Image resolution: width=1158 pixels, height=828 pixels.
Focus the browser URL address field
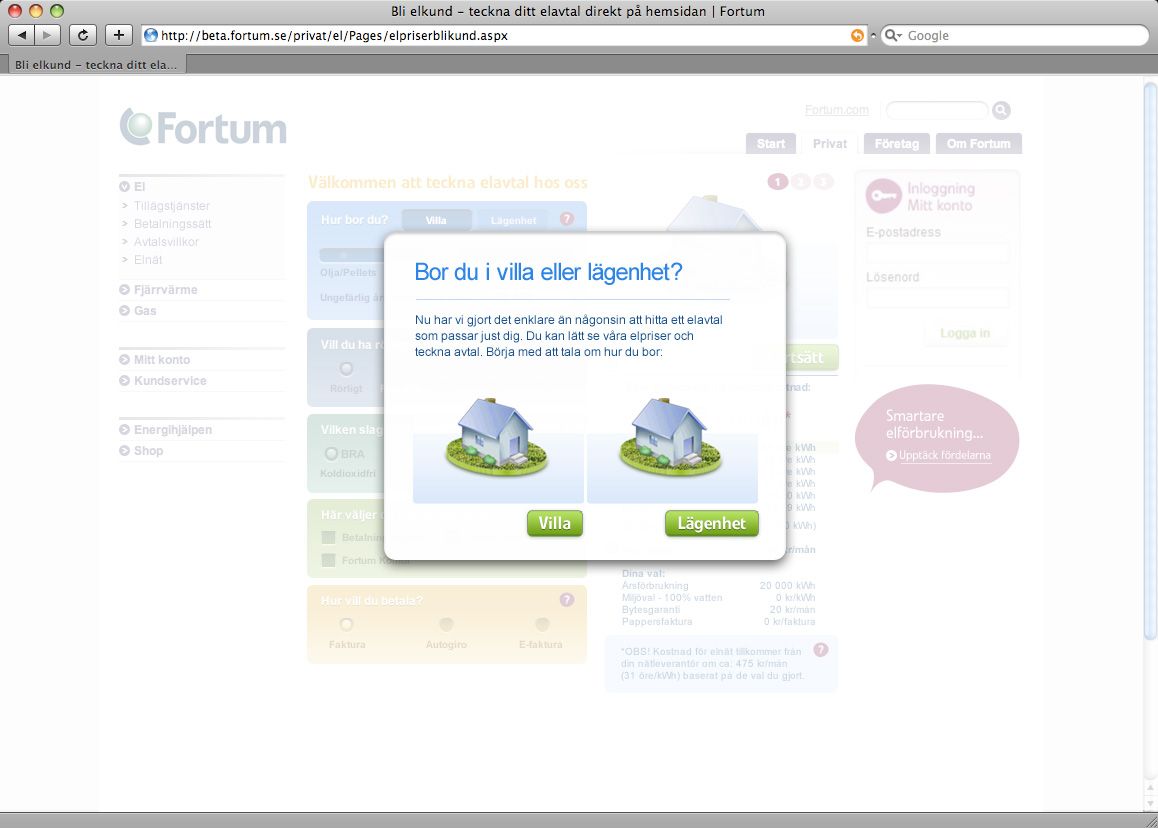(x=502, y=35)
